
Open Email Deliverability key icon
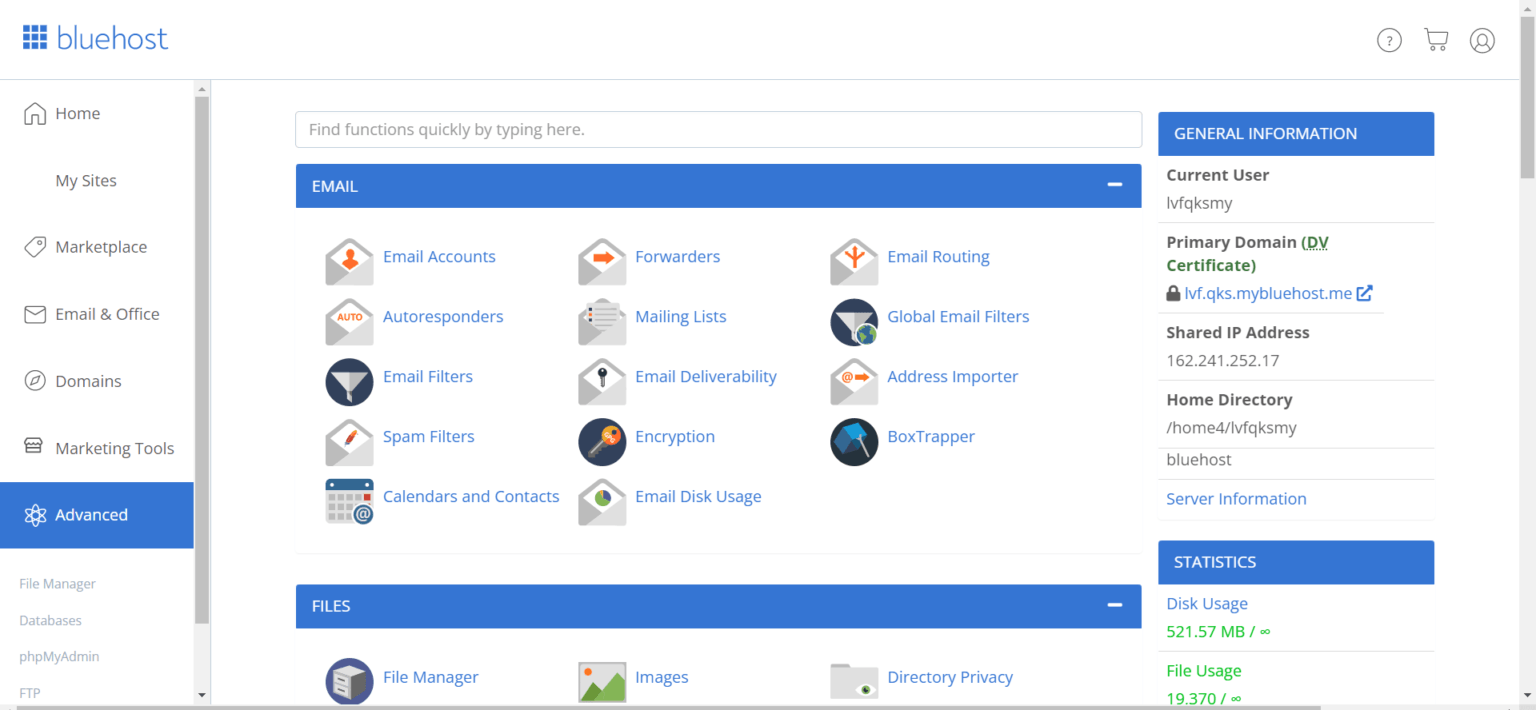pyautogui.click(x=601, y=381)
